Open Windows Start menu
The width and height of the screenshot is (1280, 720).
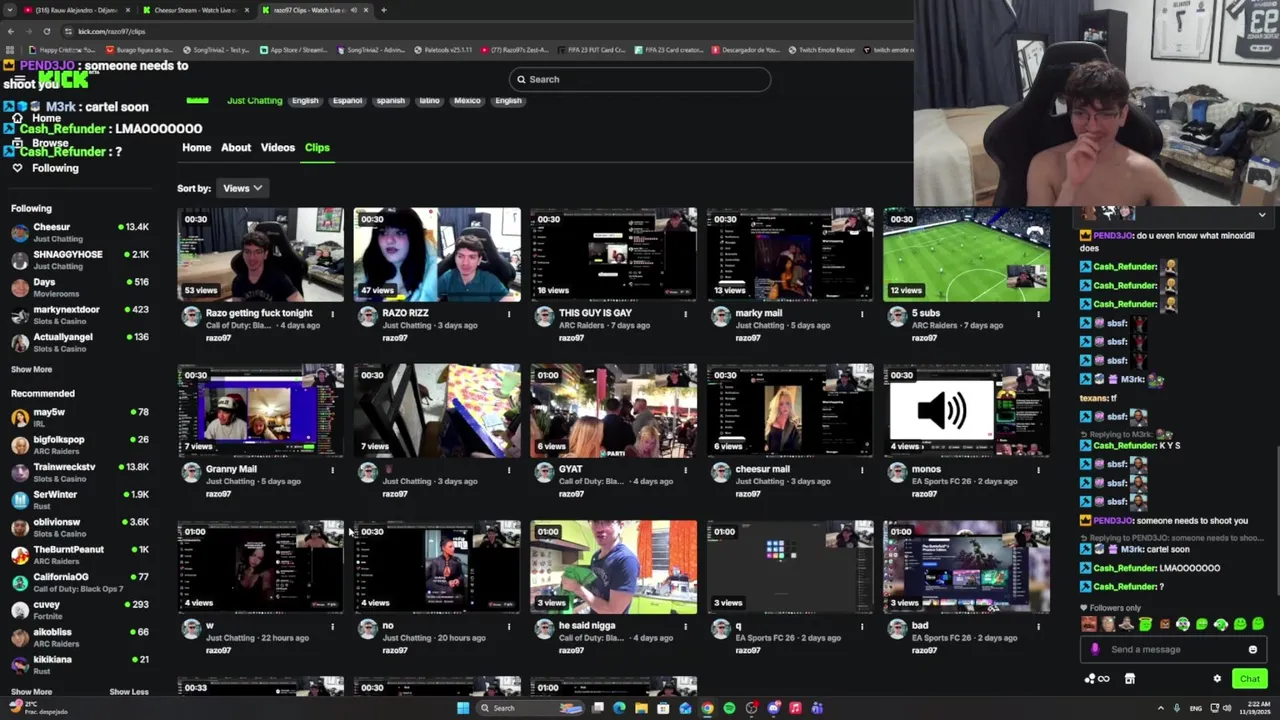click(463, 709)
